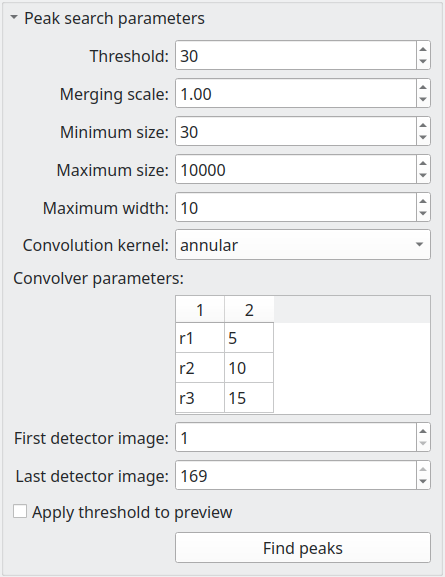The image size is (445, 577).
Task: Click column header 1 in convolver table
Action: [x=200, y=310]
